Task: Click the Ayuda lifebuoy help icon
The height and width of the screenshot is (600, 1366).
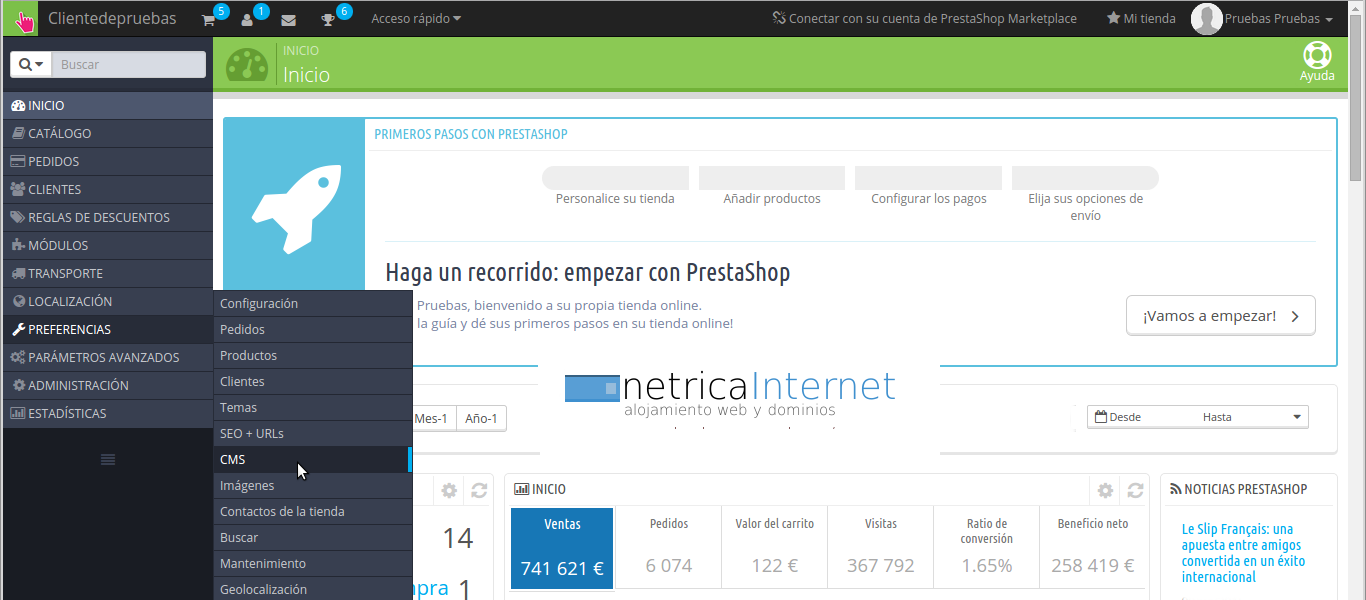Action: 1317,56
